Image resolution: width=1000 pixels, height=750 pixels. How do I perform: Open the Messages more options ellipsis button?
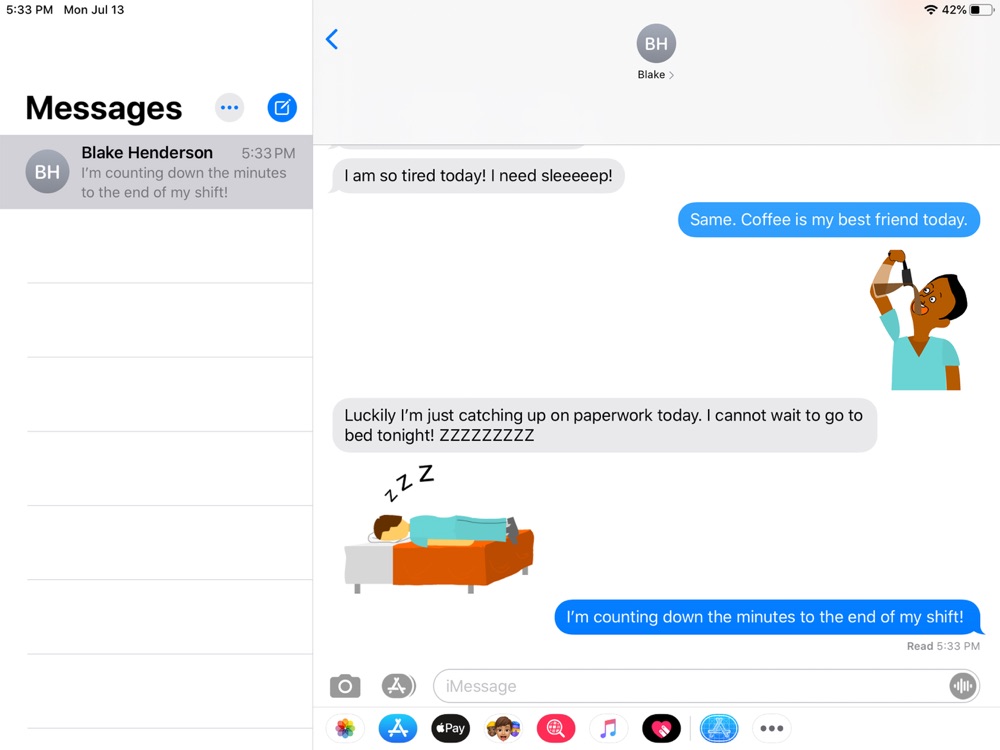230,107
